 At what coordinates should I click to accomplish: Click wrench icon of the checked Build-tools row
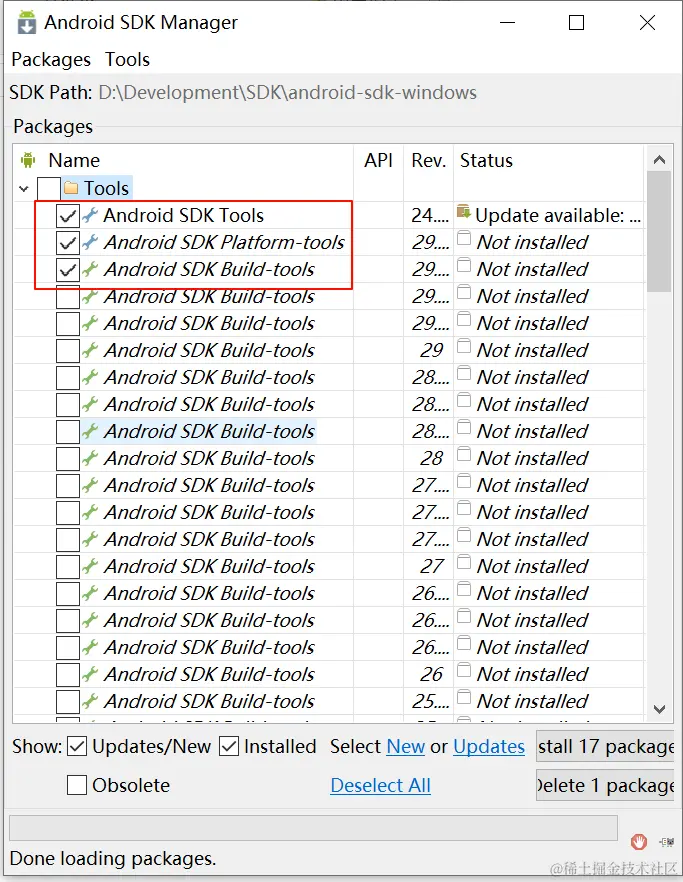click(x=90, y=269)
